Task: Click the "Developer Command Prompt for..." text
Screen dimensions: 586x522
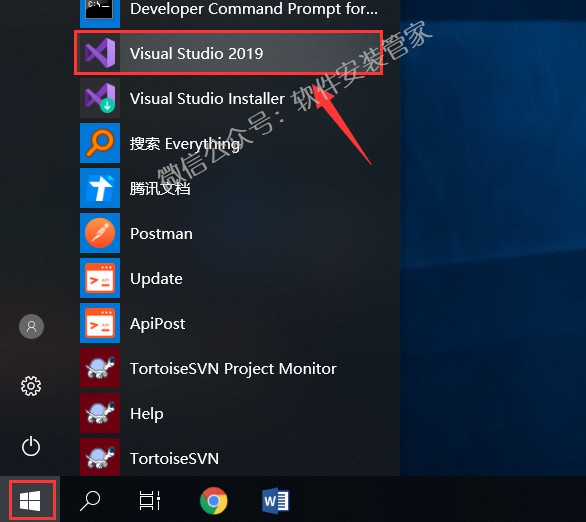Action: point(254,9)
